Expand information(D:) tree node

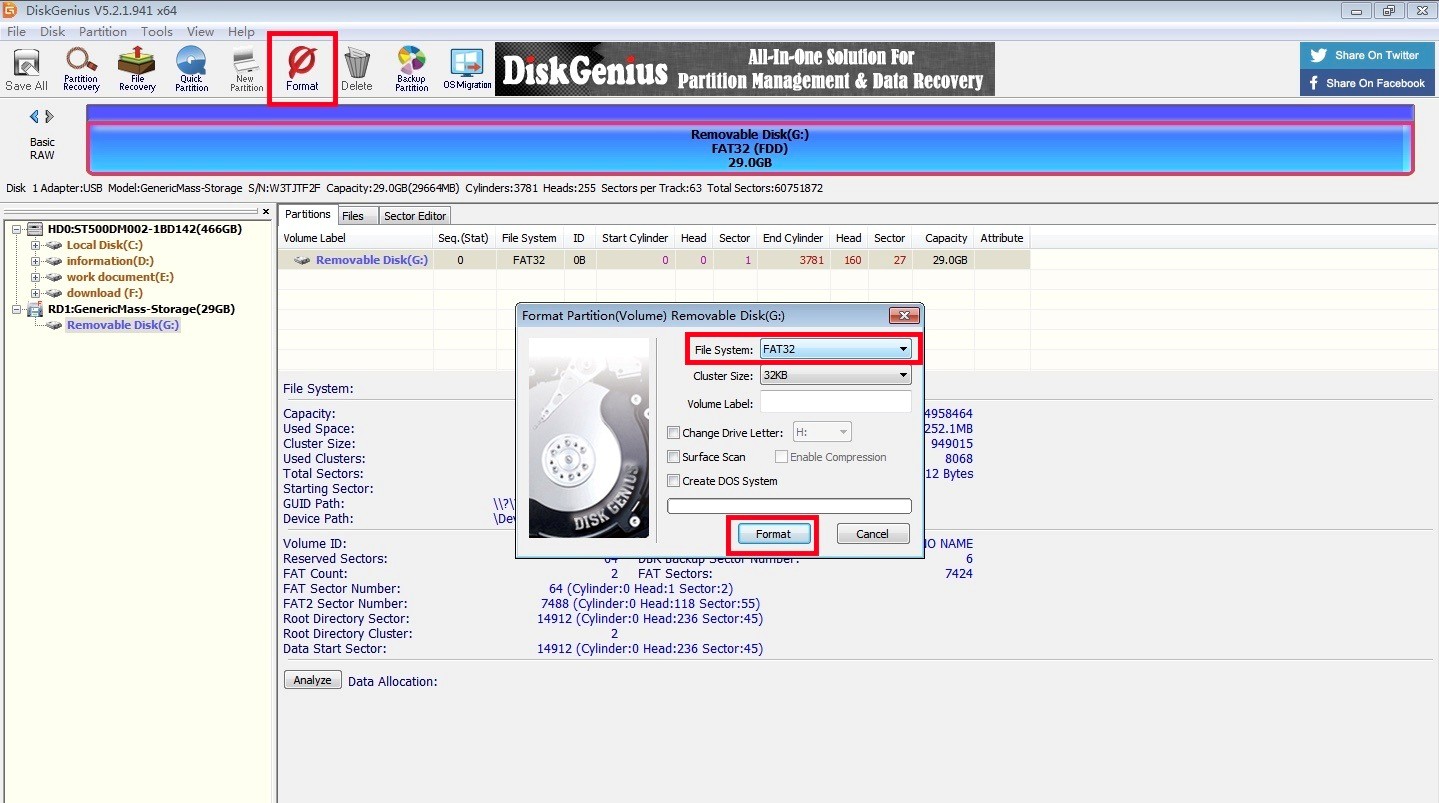pyautogui.click(x=35, y=261)
